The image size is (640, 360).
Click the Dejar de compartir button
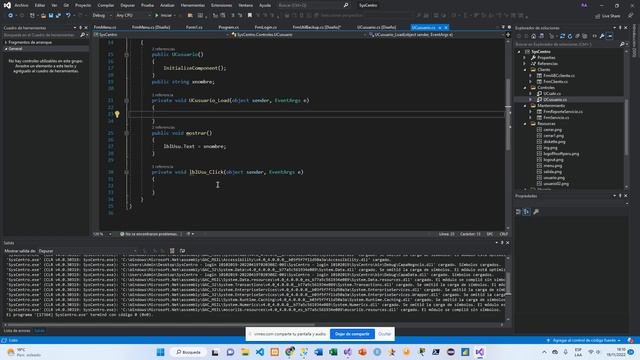352,334
